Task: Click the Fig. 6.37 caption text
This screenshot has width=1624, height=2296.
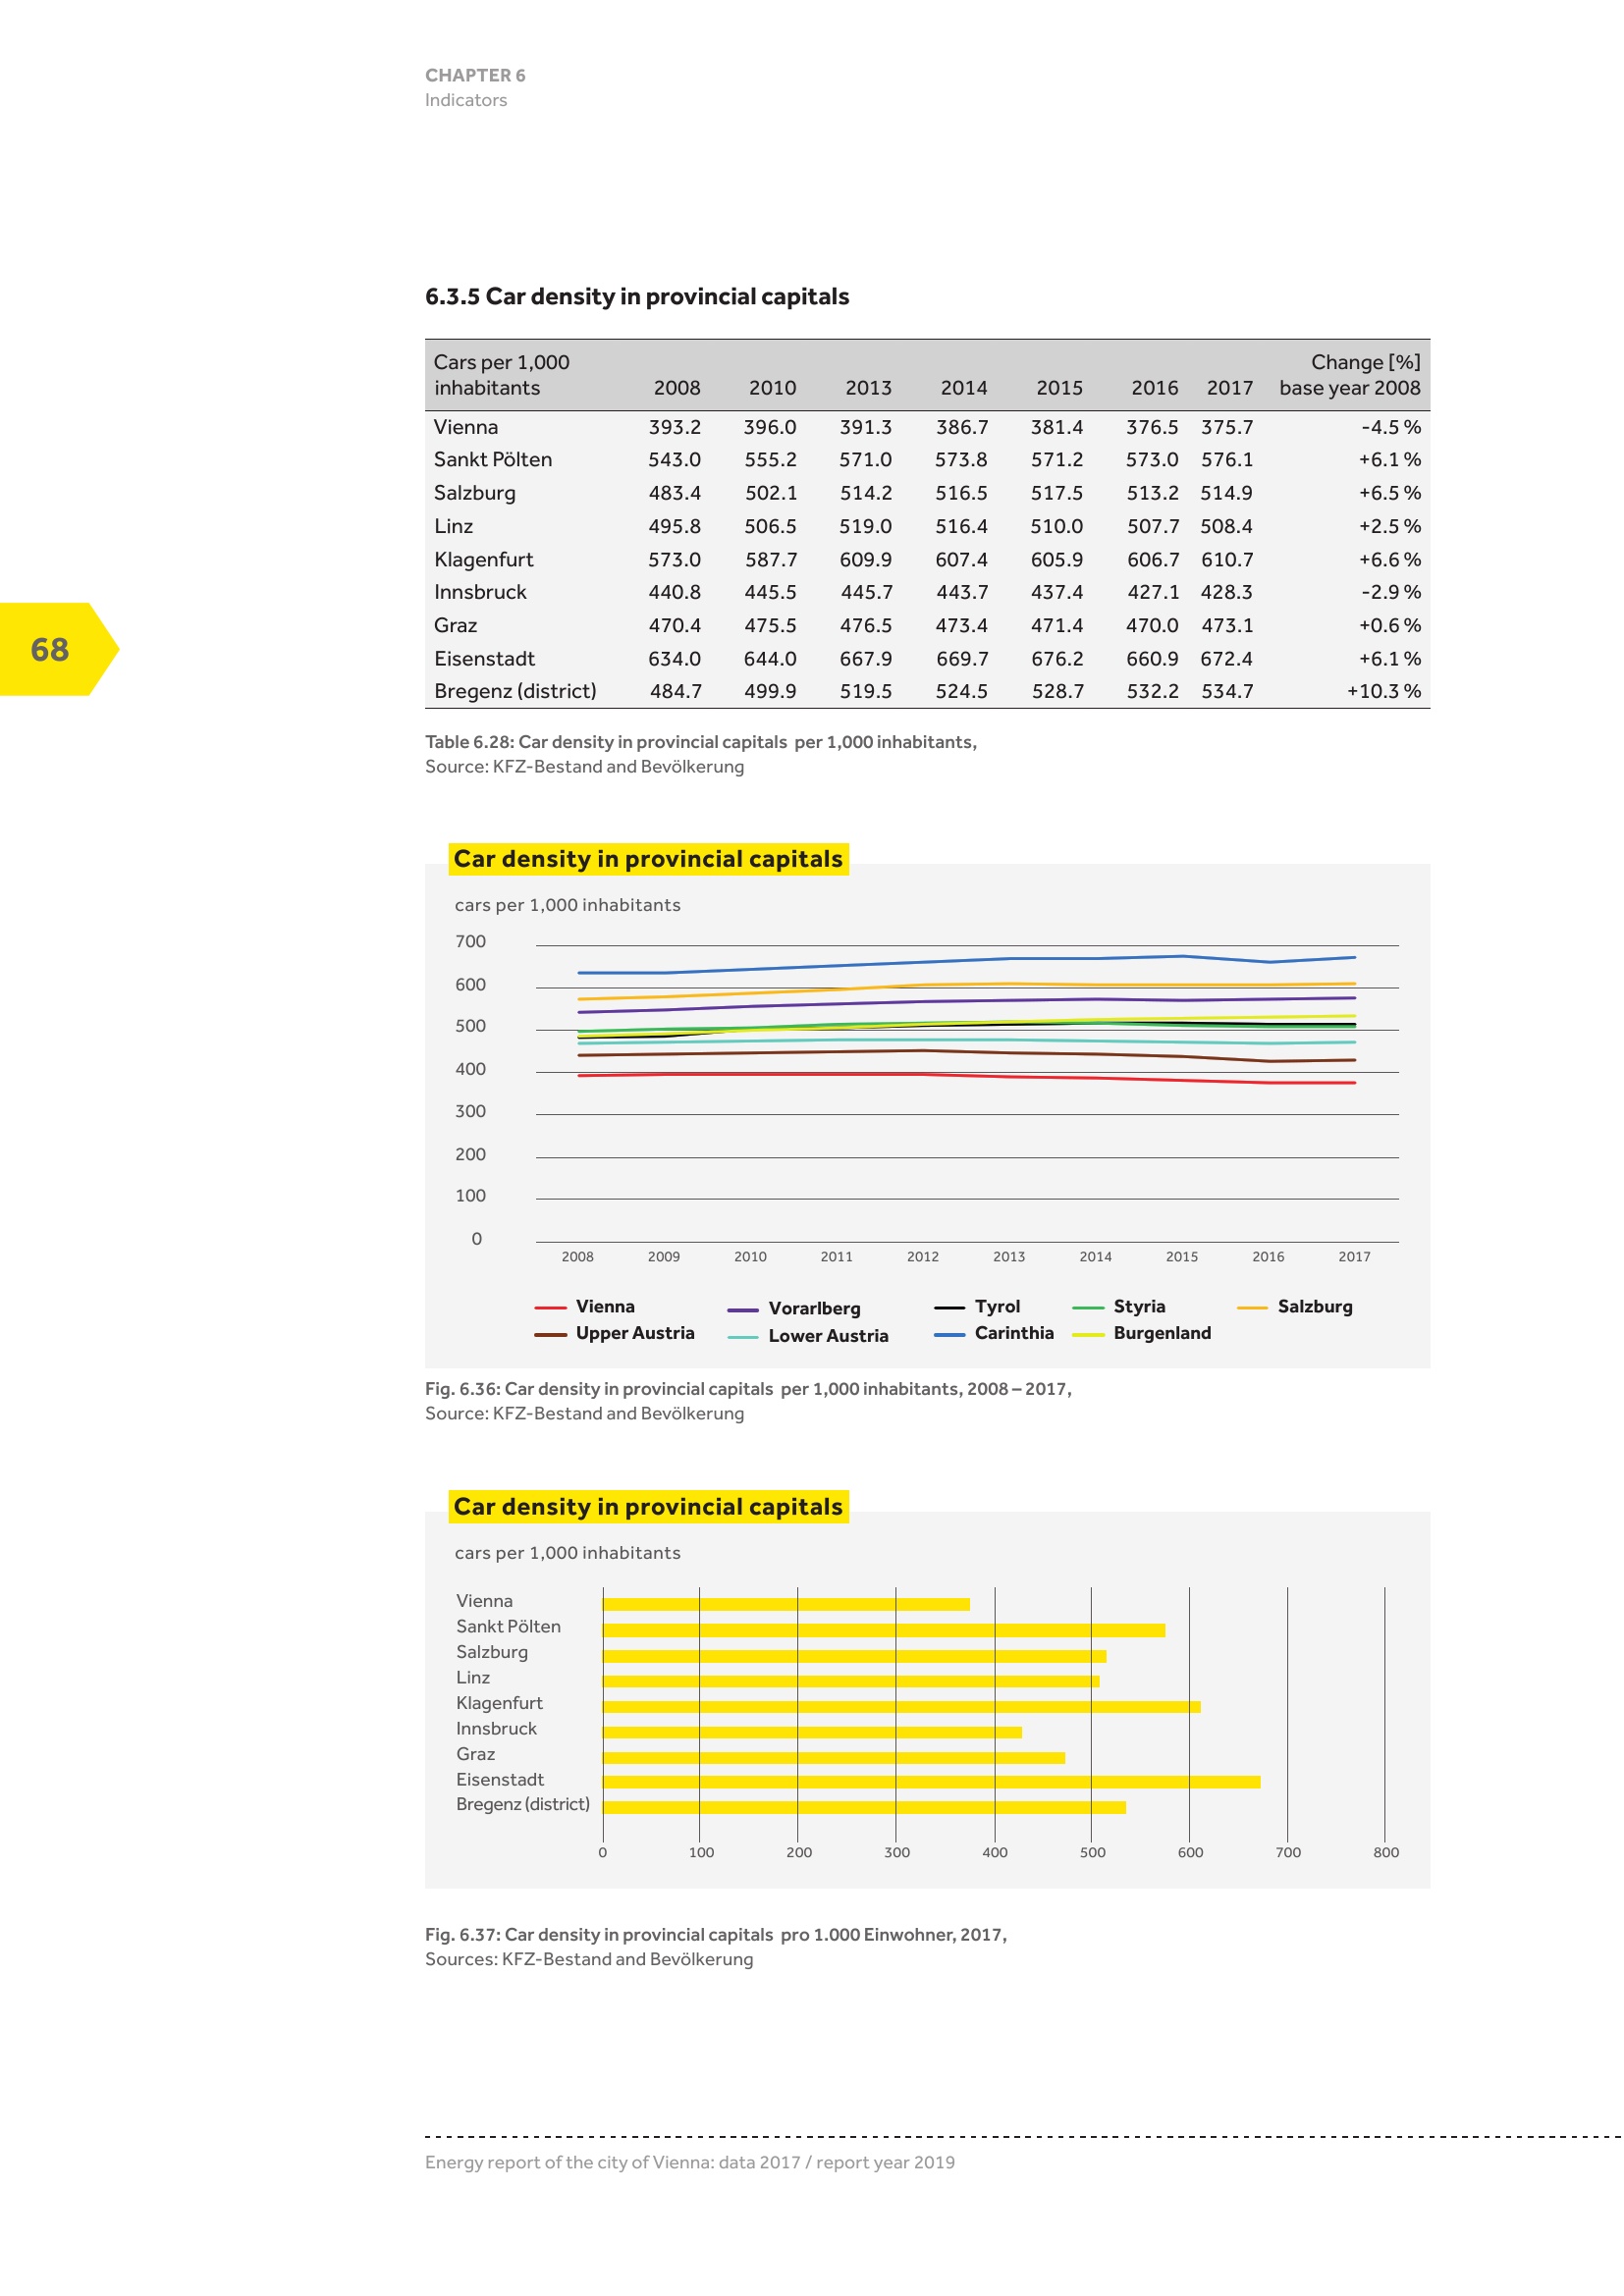Action: pos(715,1934)
